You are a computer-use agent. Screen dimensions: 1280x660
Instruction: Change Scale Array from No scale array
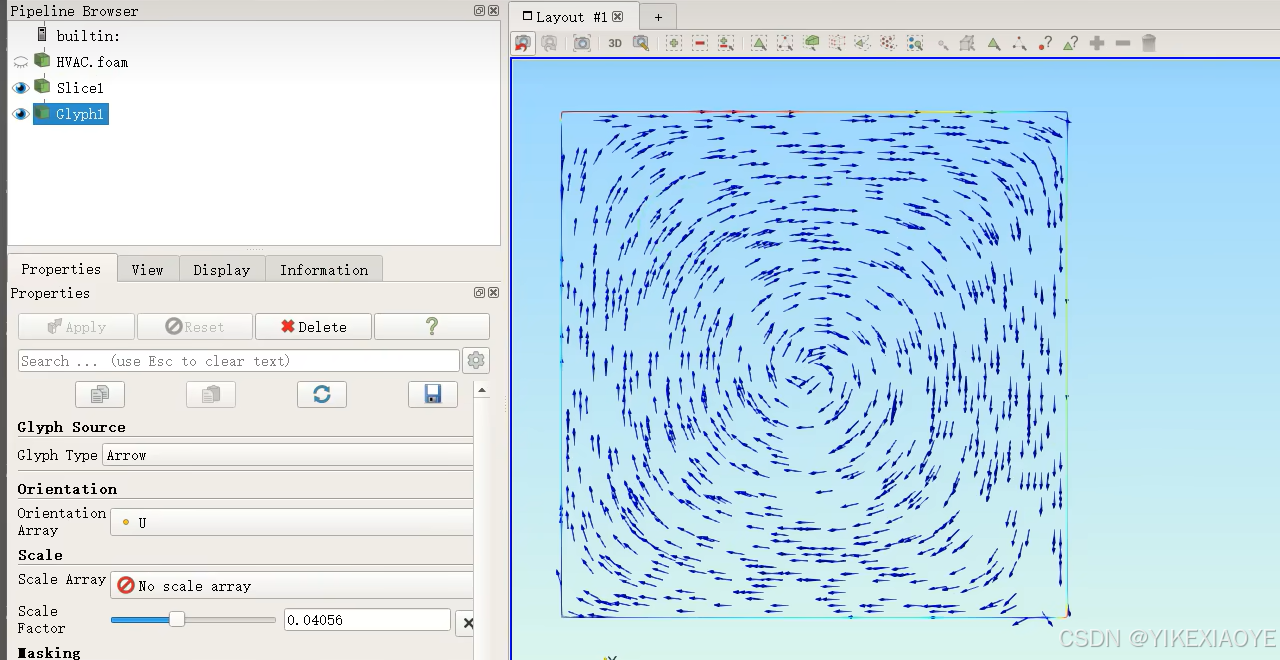[x=291, y=585]
